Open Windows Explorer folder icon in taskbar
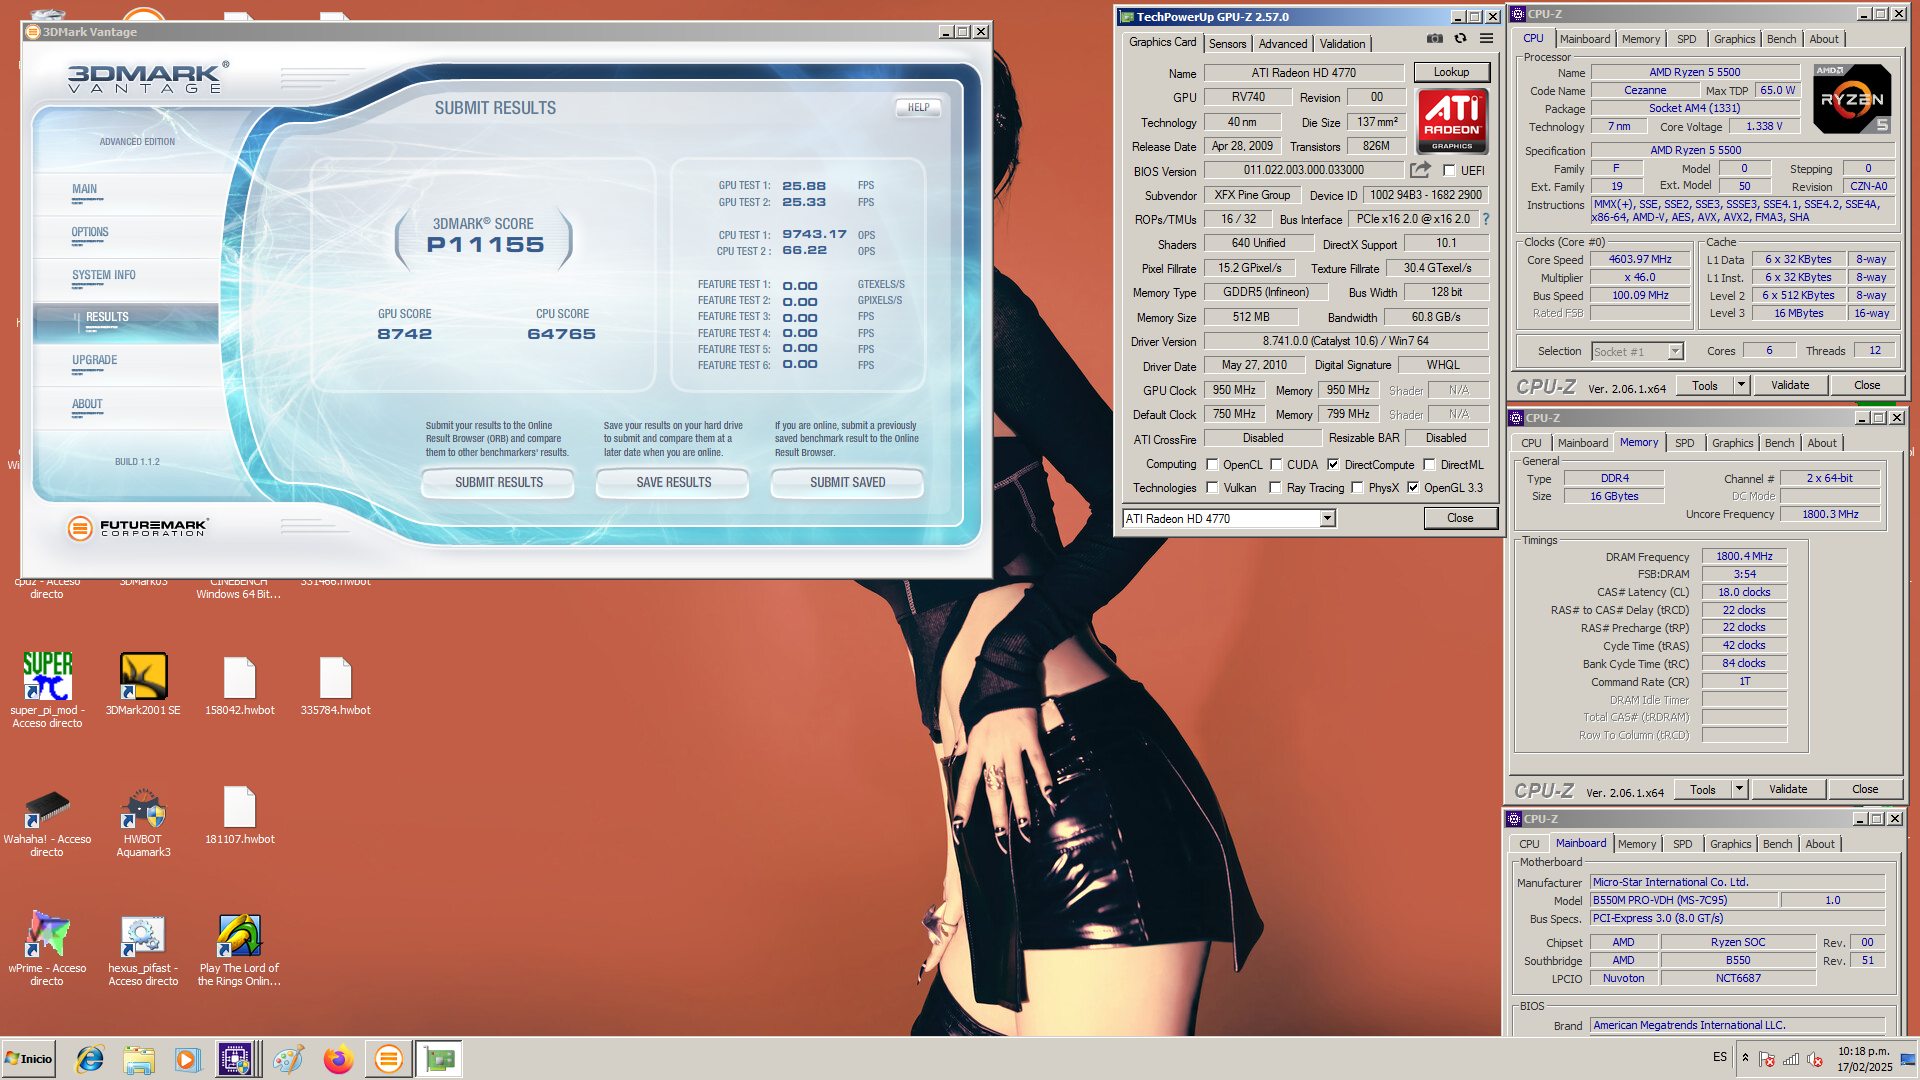 point(139,1059)
